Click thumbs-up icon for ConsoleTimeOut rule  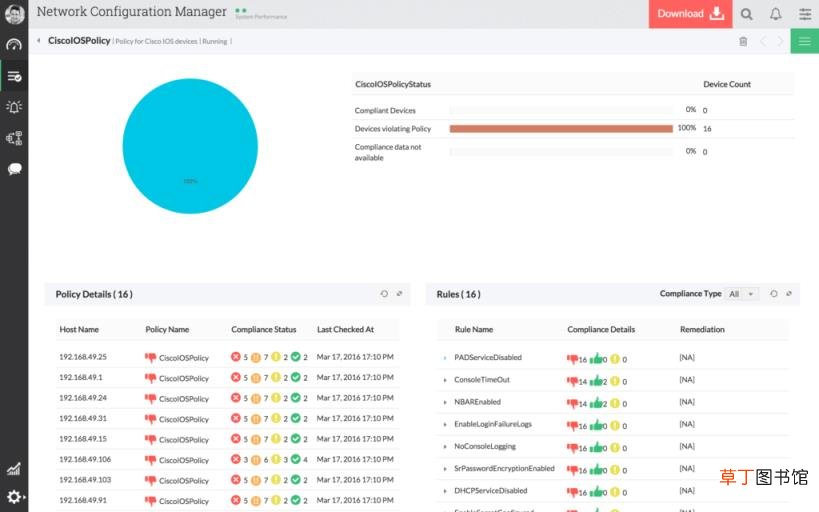tap(595, 381)
